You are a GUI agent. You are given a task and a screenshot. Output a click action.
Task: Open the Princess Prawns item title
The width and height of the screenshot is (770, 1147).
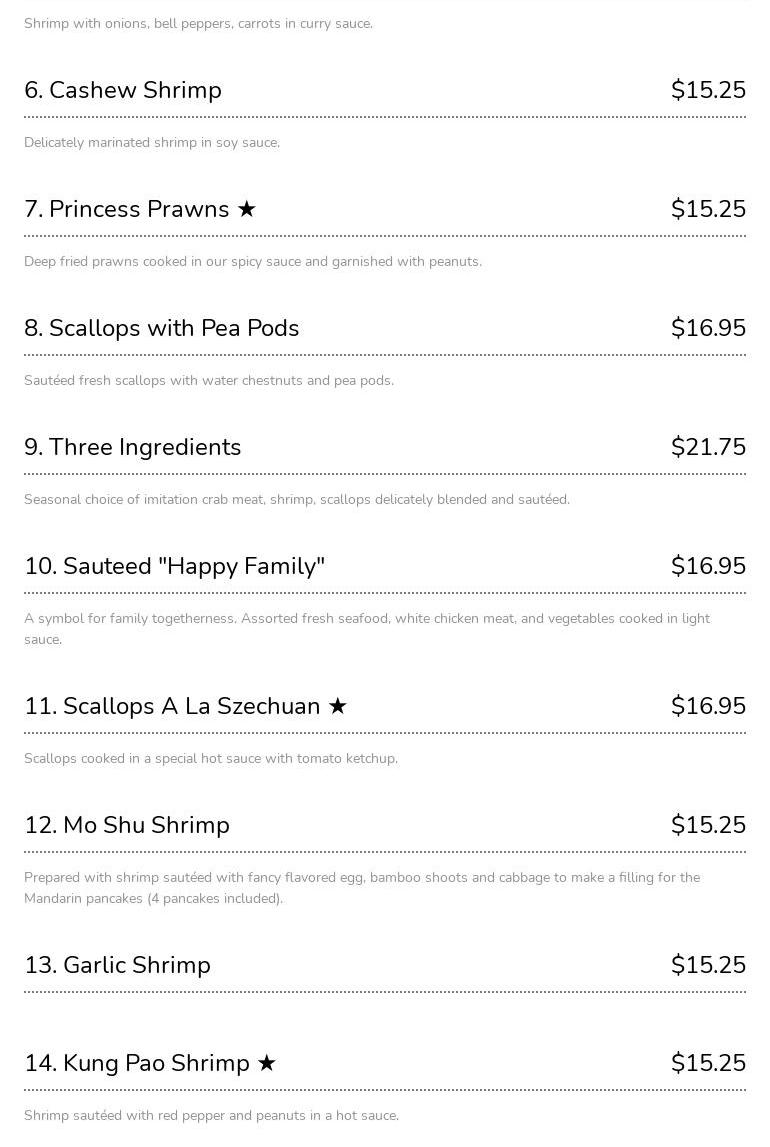[127, 209]
